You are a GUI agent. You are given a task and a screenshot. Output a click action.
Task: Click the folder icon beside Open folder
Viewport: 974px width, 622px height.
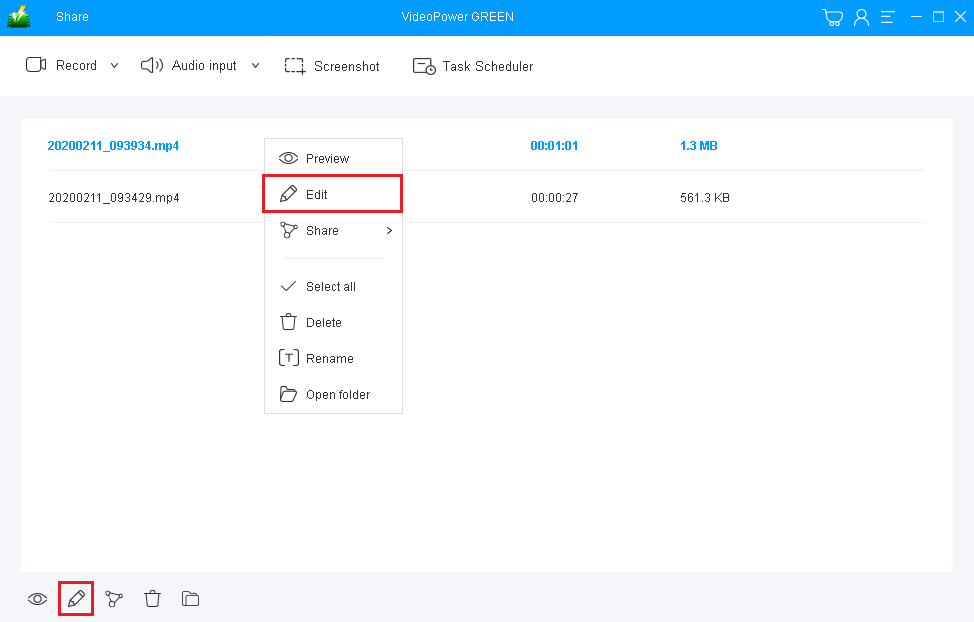click(288, 394)
